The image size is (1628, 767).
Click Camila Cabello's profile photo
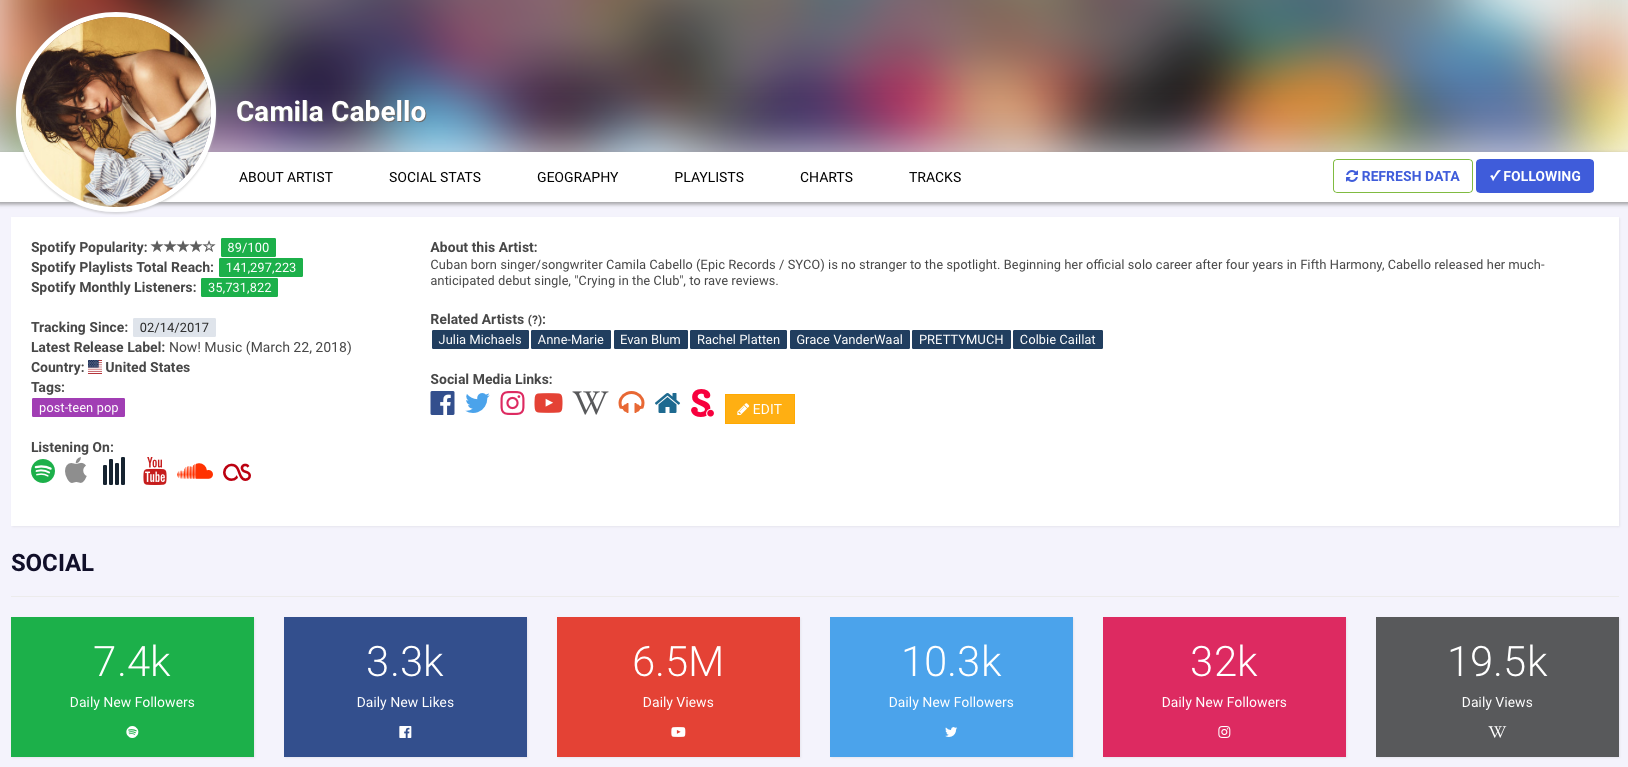click(x=116, y=112)
